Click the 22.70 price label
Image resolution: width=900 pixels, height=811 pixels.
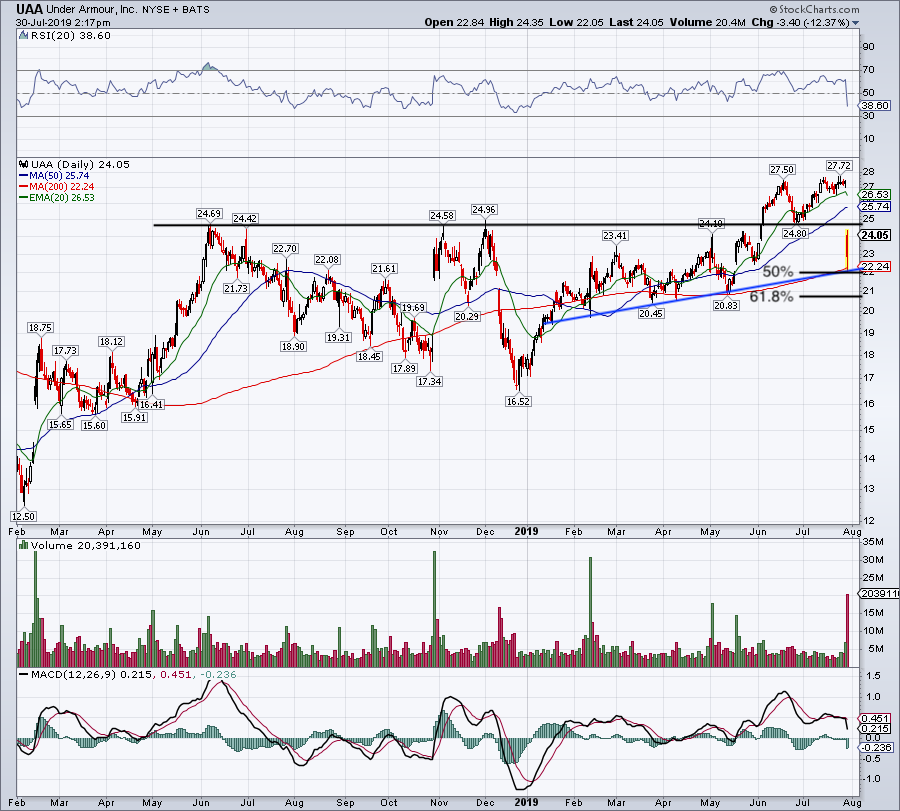[x=285, y=249]
